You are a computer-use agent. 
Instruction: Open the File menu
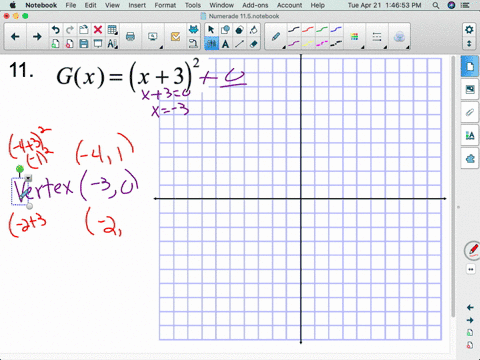(x=71, y=5)
